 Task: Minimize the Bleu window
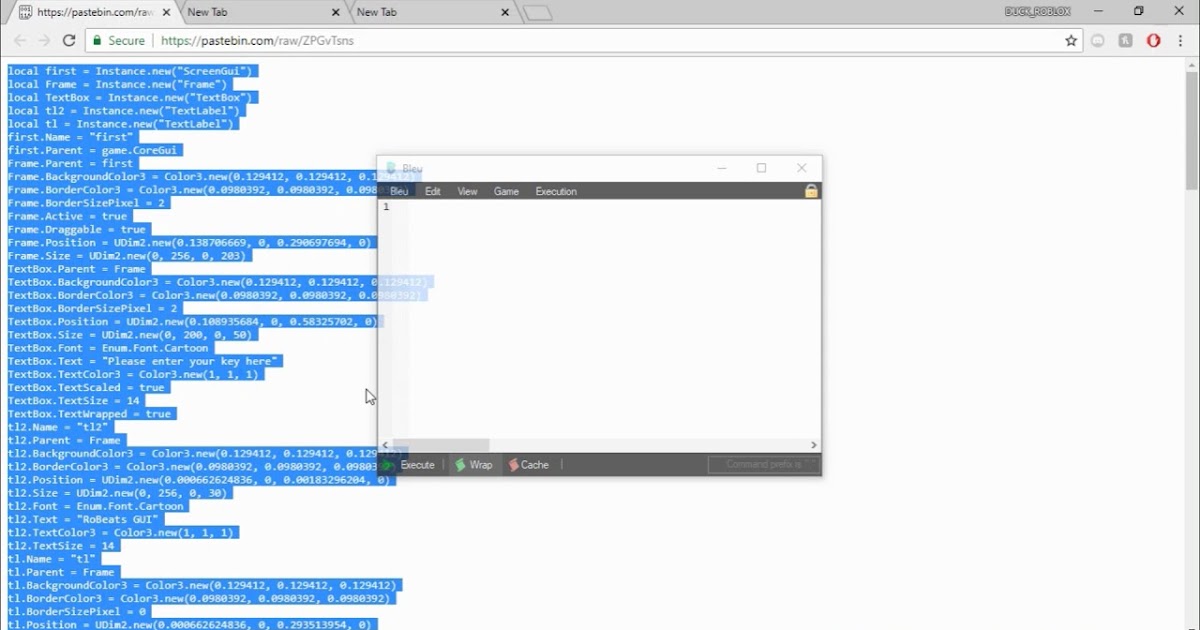tap(722, 168)
